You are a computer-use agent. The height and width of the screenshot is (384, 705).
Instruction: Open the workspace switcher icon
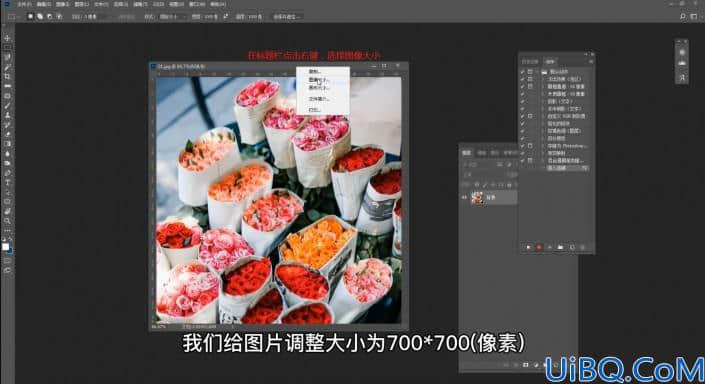click(694, 17)
